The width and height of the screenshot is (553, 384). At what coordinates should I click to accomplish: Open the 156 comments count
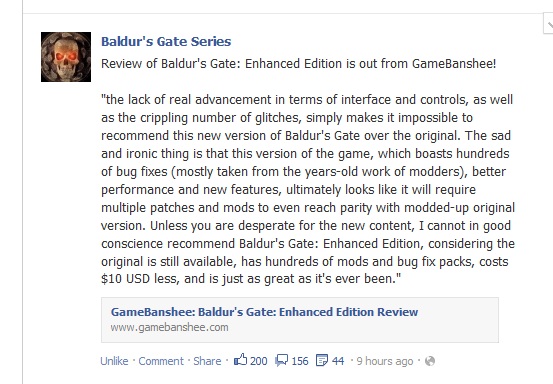pyautogui.click(x=300, y=361)
